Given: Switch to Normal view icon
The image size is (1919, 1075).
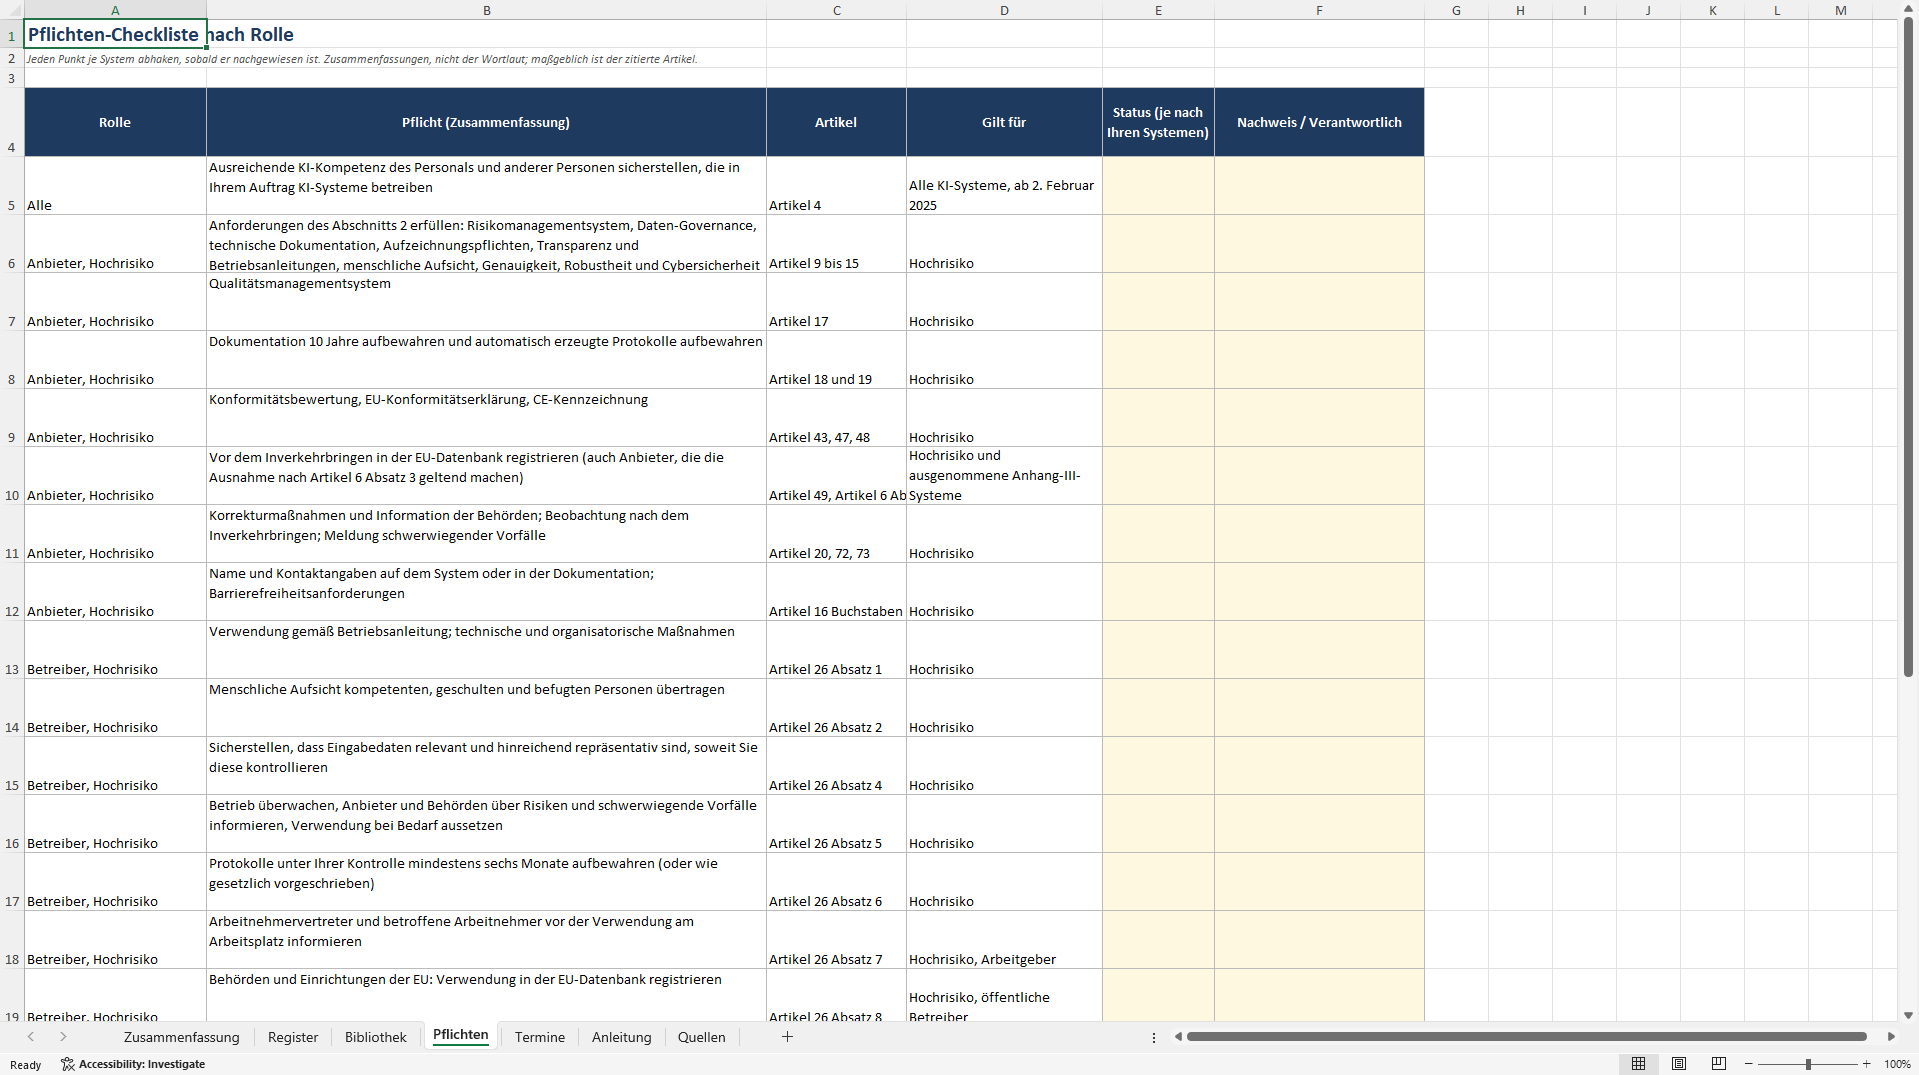Looking at the screenshot, I should [x=1638, y=1064].
